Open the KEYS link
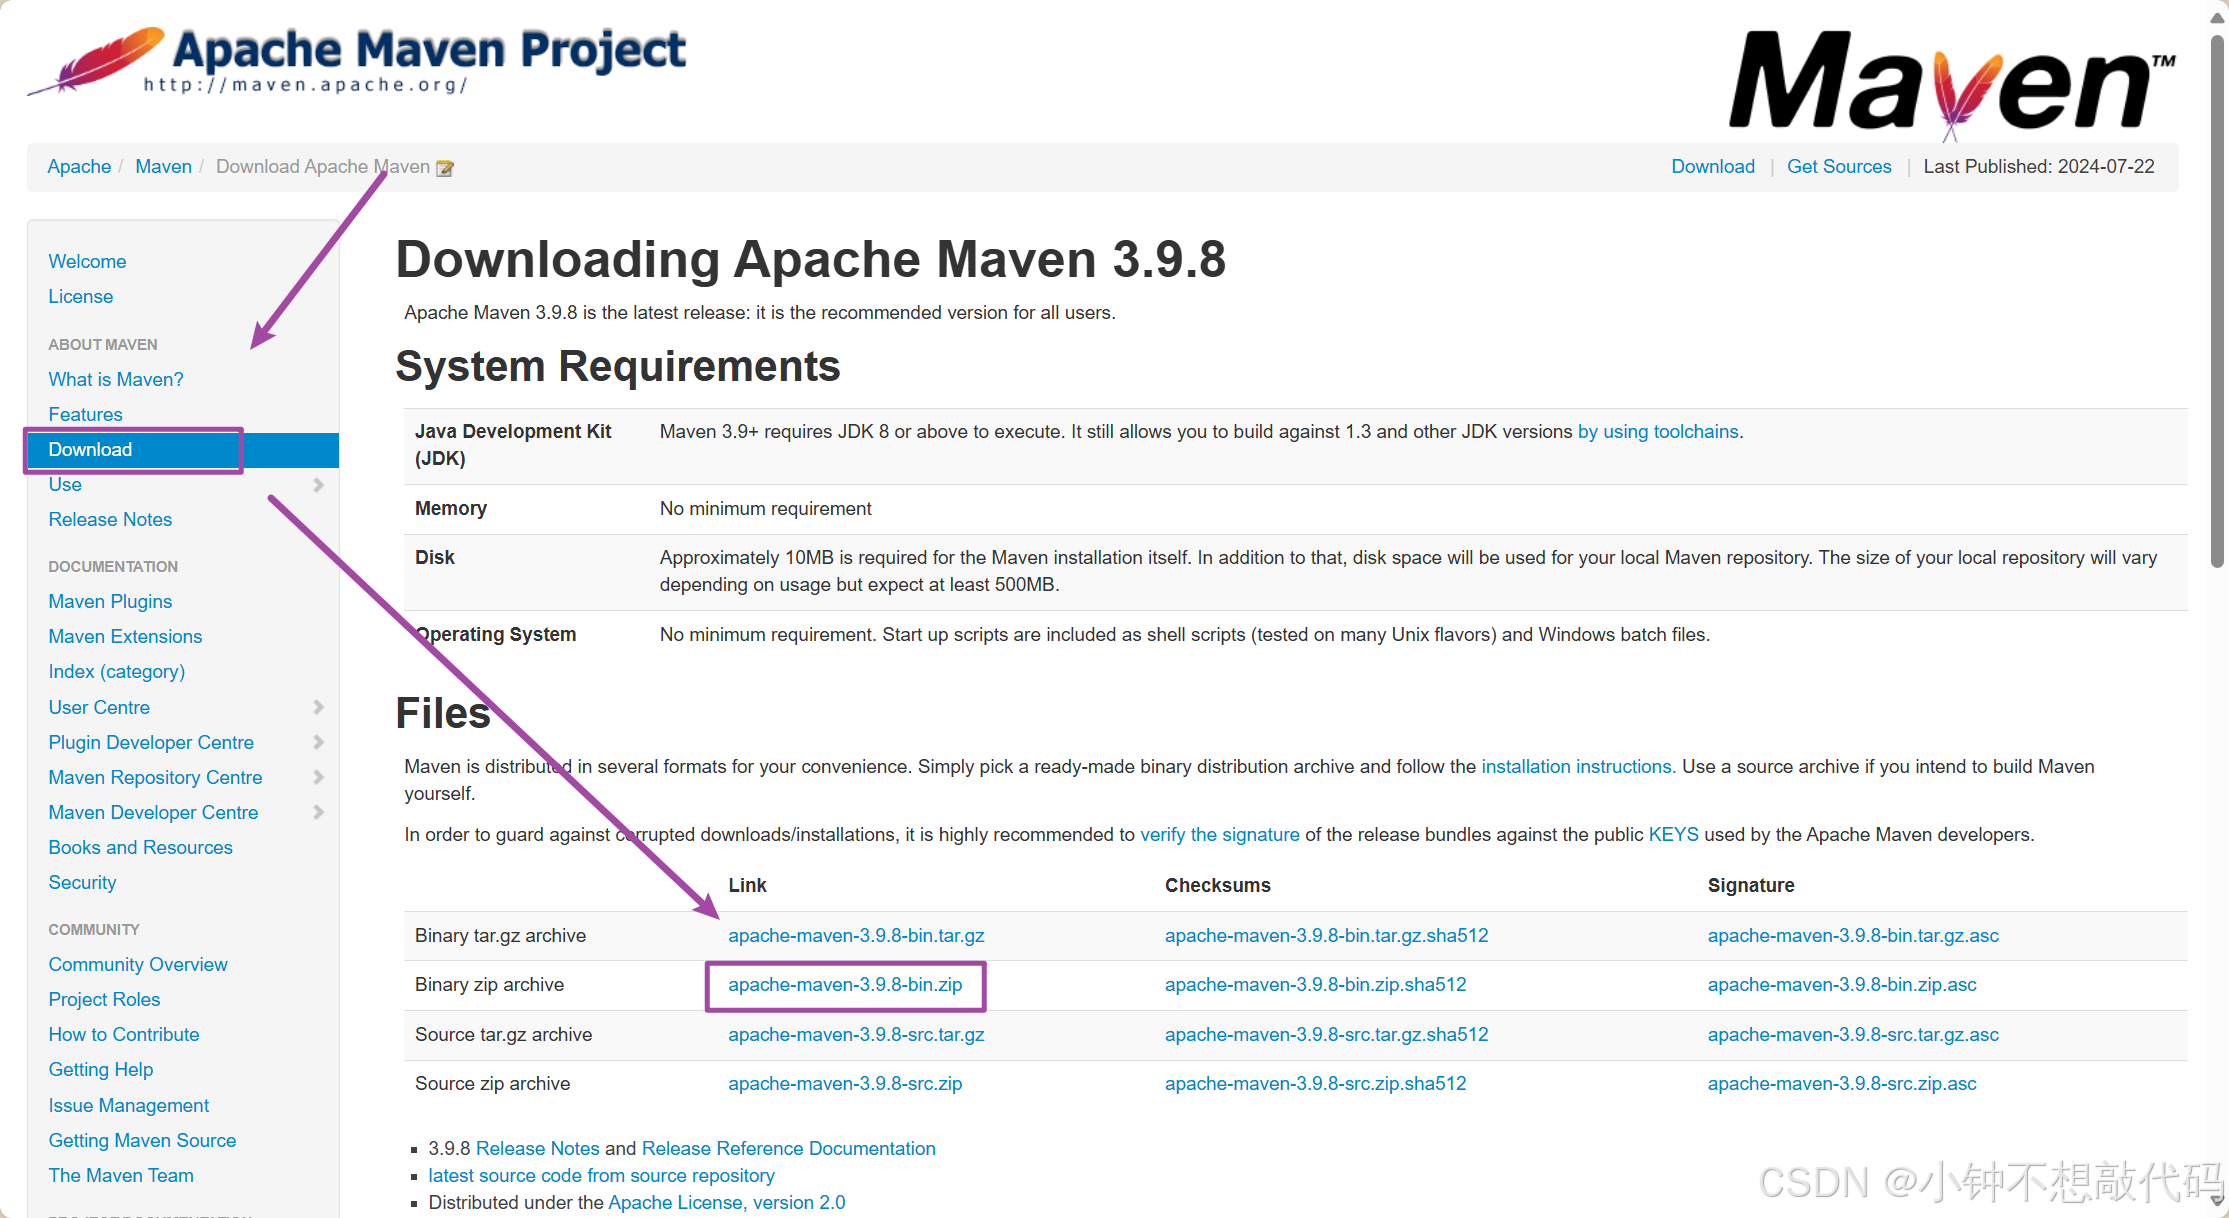The width and height of the screenshot is (2229, 1218). click(x=1673, y=835)
